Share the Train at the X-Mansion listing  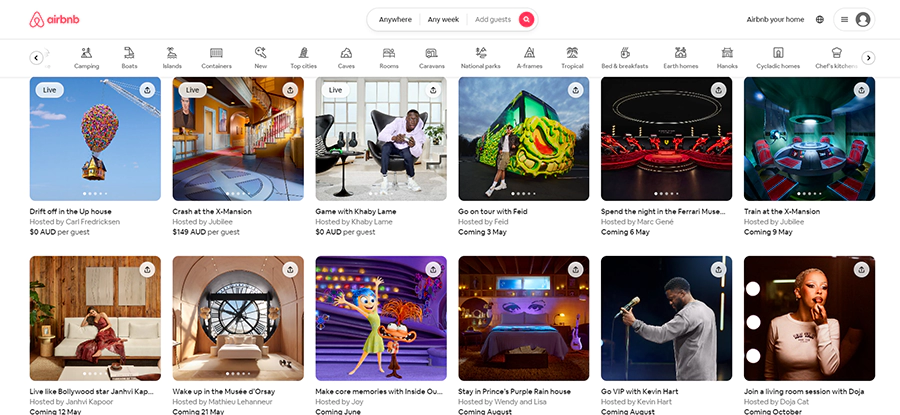pyautogui.click(x=861, y=90)
